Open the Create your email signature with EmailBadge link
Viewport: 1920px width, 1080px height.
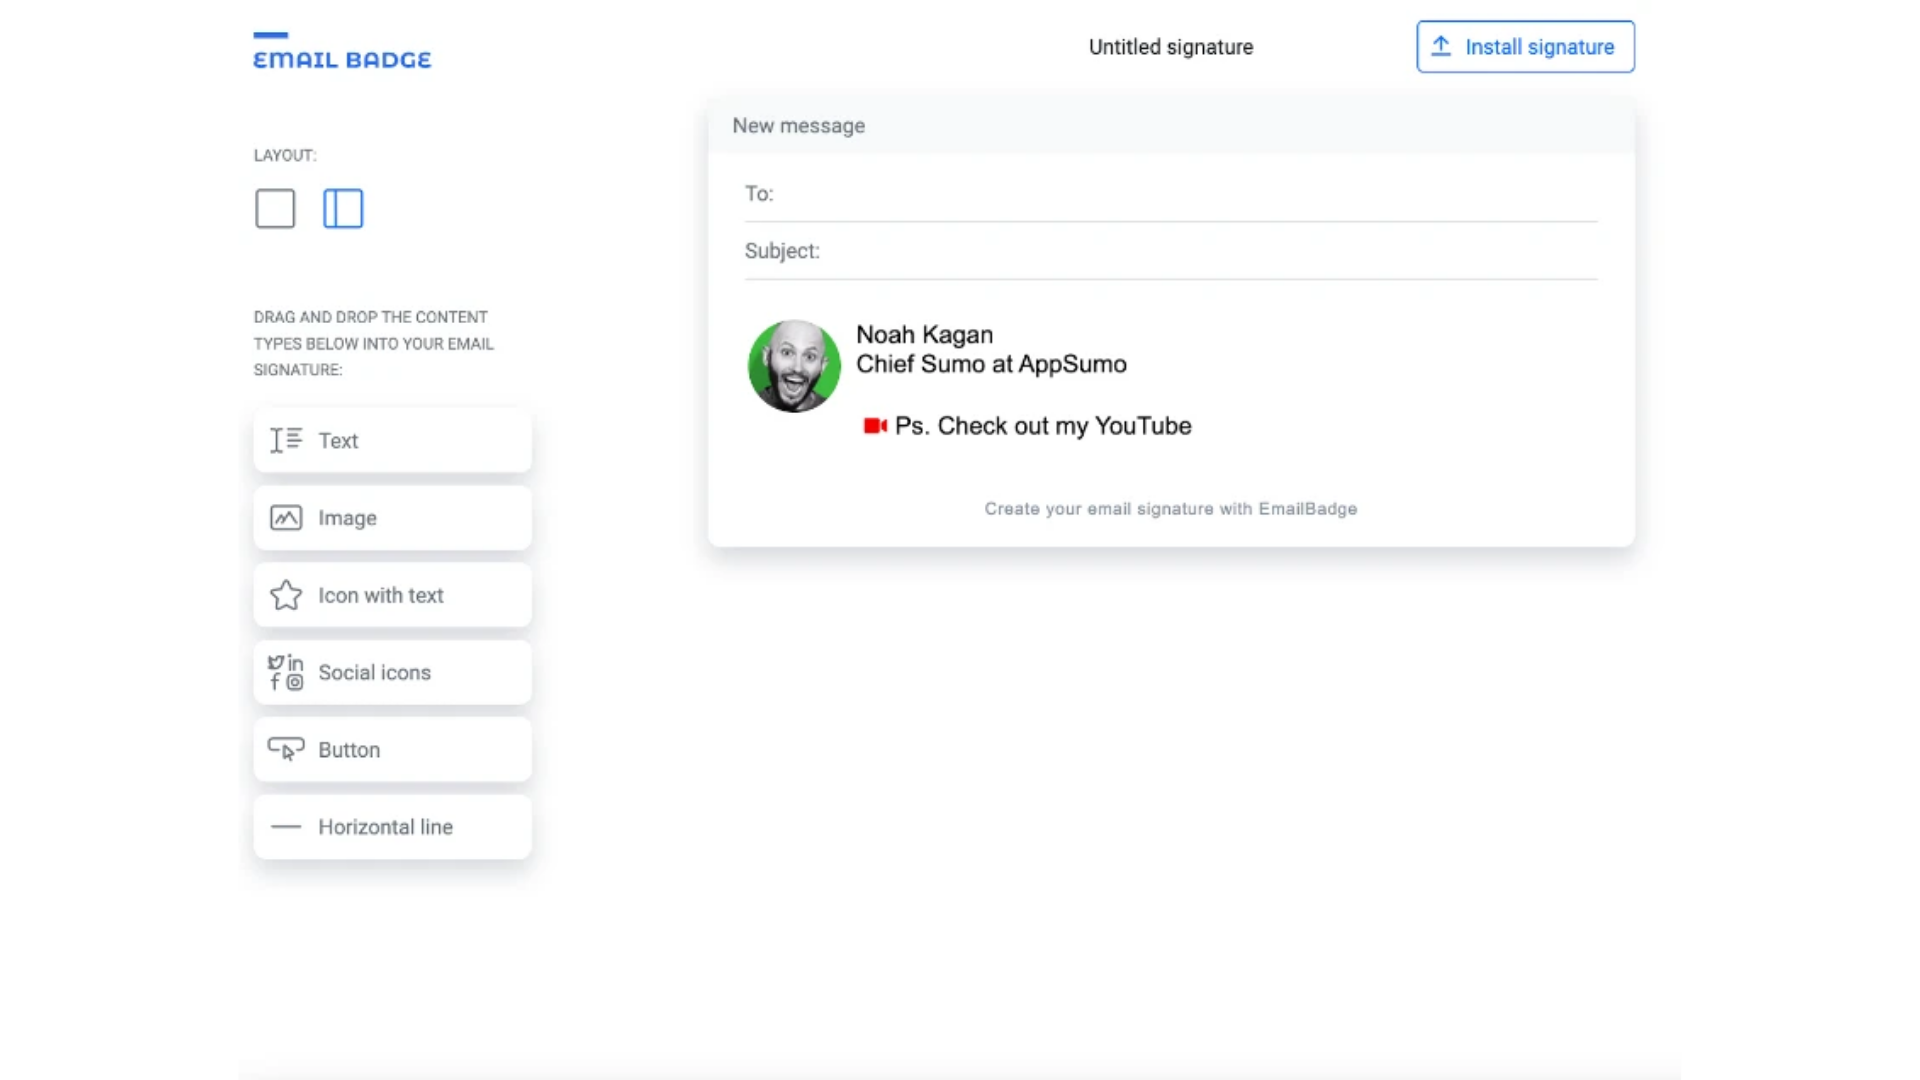(x=1170, y=509)
